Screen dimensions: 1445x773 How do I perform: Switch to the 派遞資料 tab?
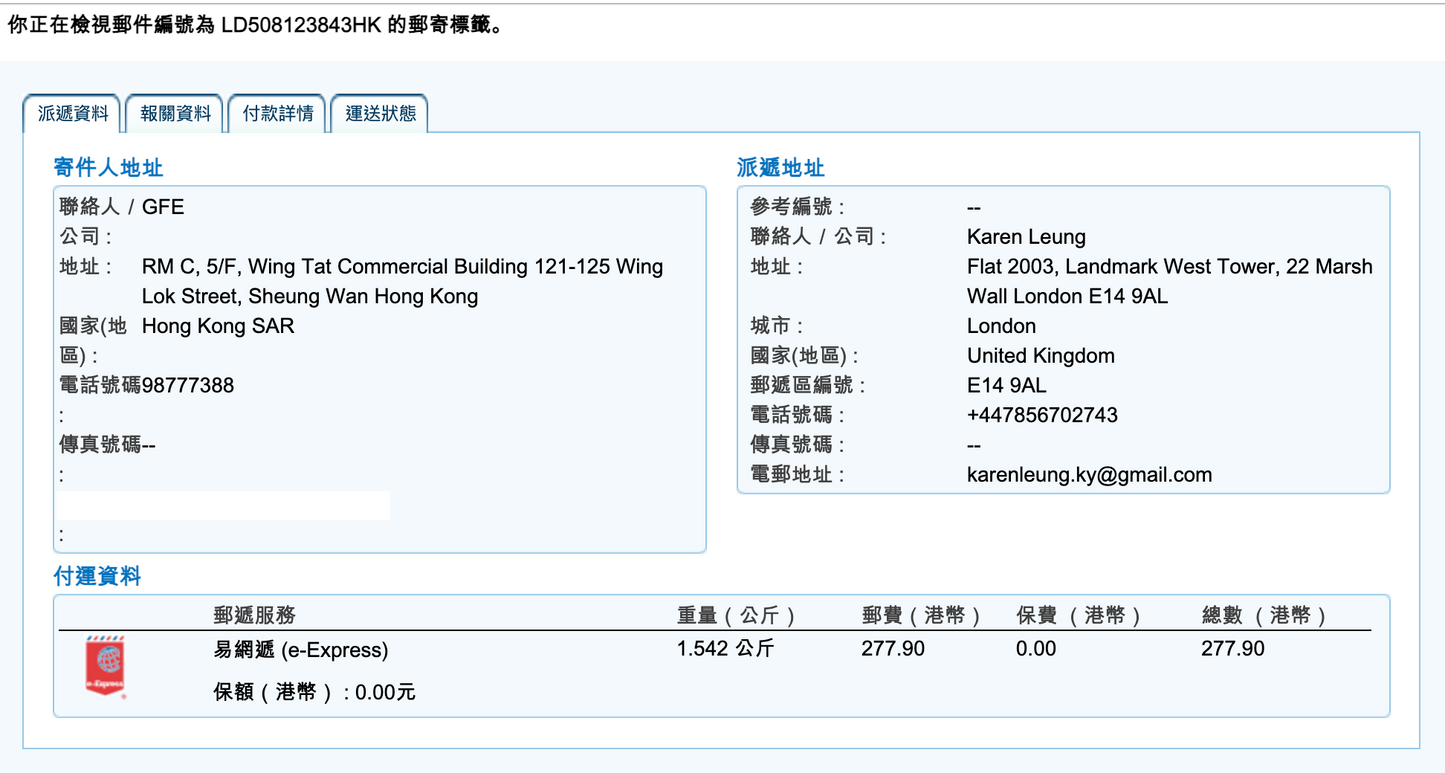tap(72, 114)
